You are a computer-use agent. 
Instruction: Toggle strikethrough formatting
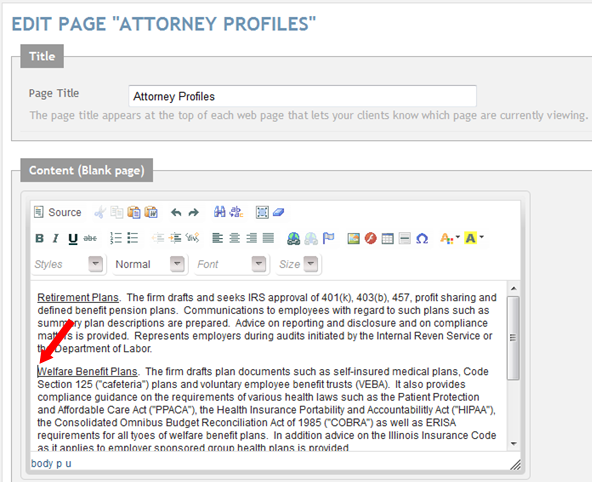coord(90,238)
